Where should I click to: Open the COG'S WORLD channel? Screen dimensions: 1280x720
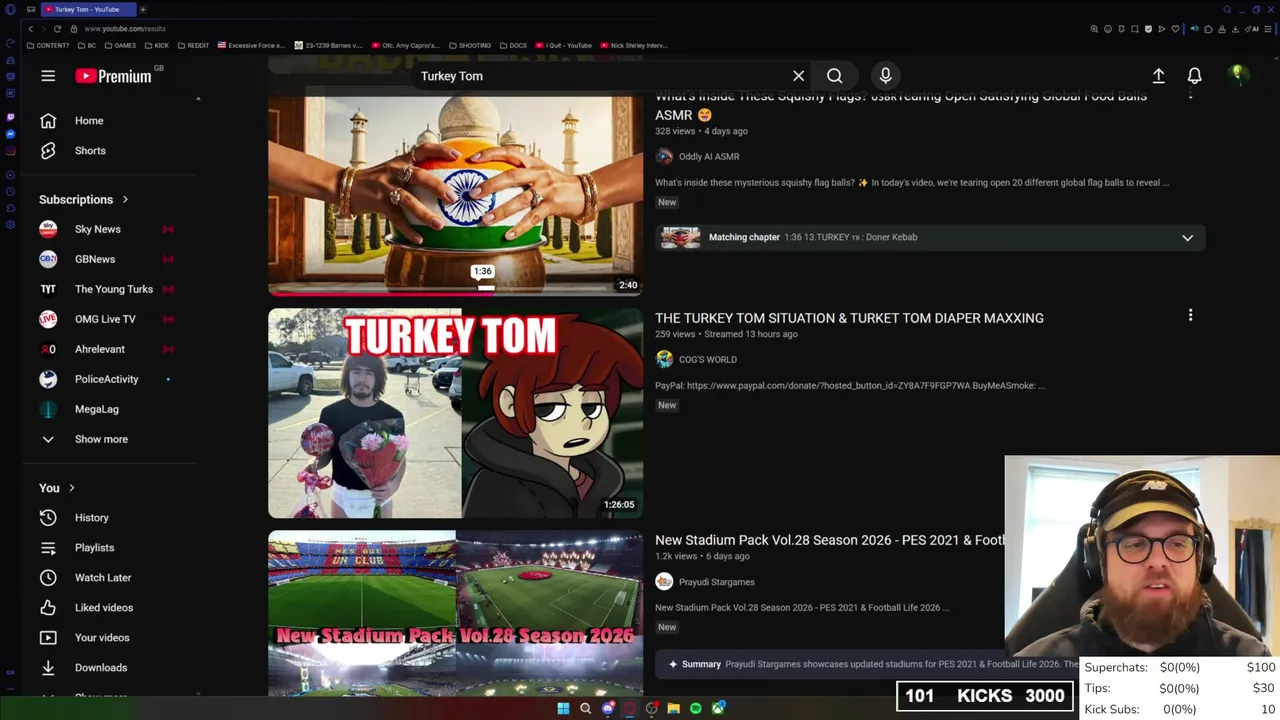tap(707, 360)
